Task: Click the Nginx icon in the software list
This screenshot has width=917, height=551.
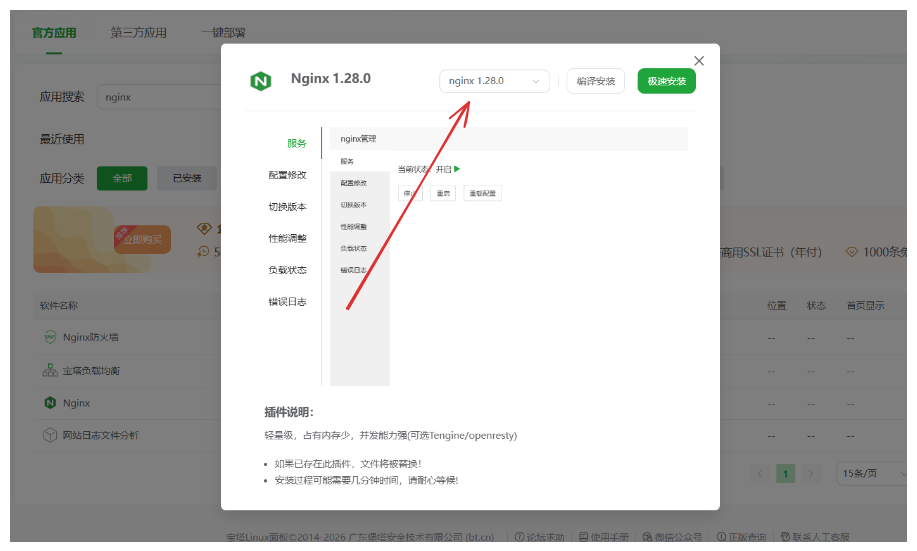Action: tap(50, 403)
